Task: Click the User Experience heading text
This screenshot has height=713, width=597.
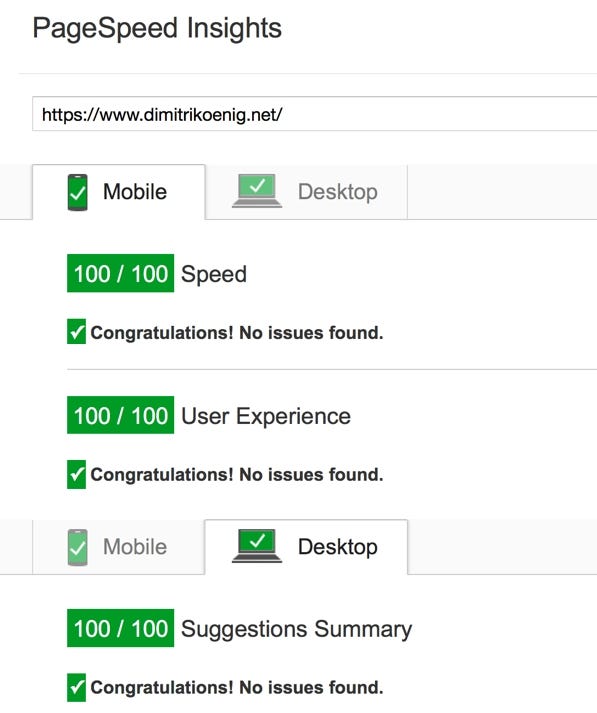Action: click(266, 416)
